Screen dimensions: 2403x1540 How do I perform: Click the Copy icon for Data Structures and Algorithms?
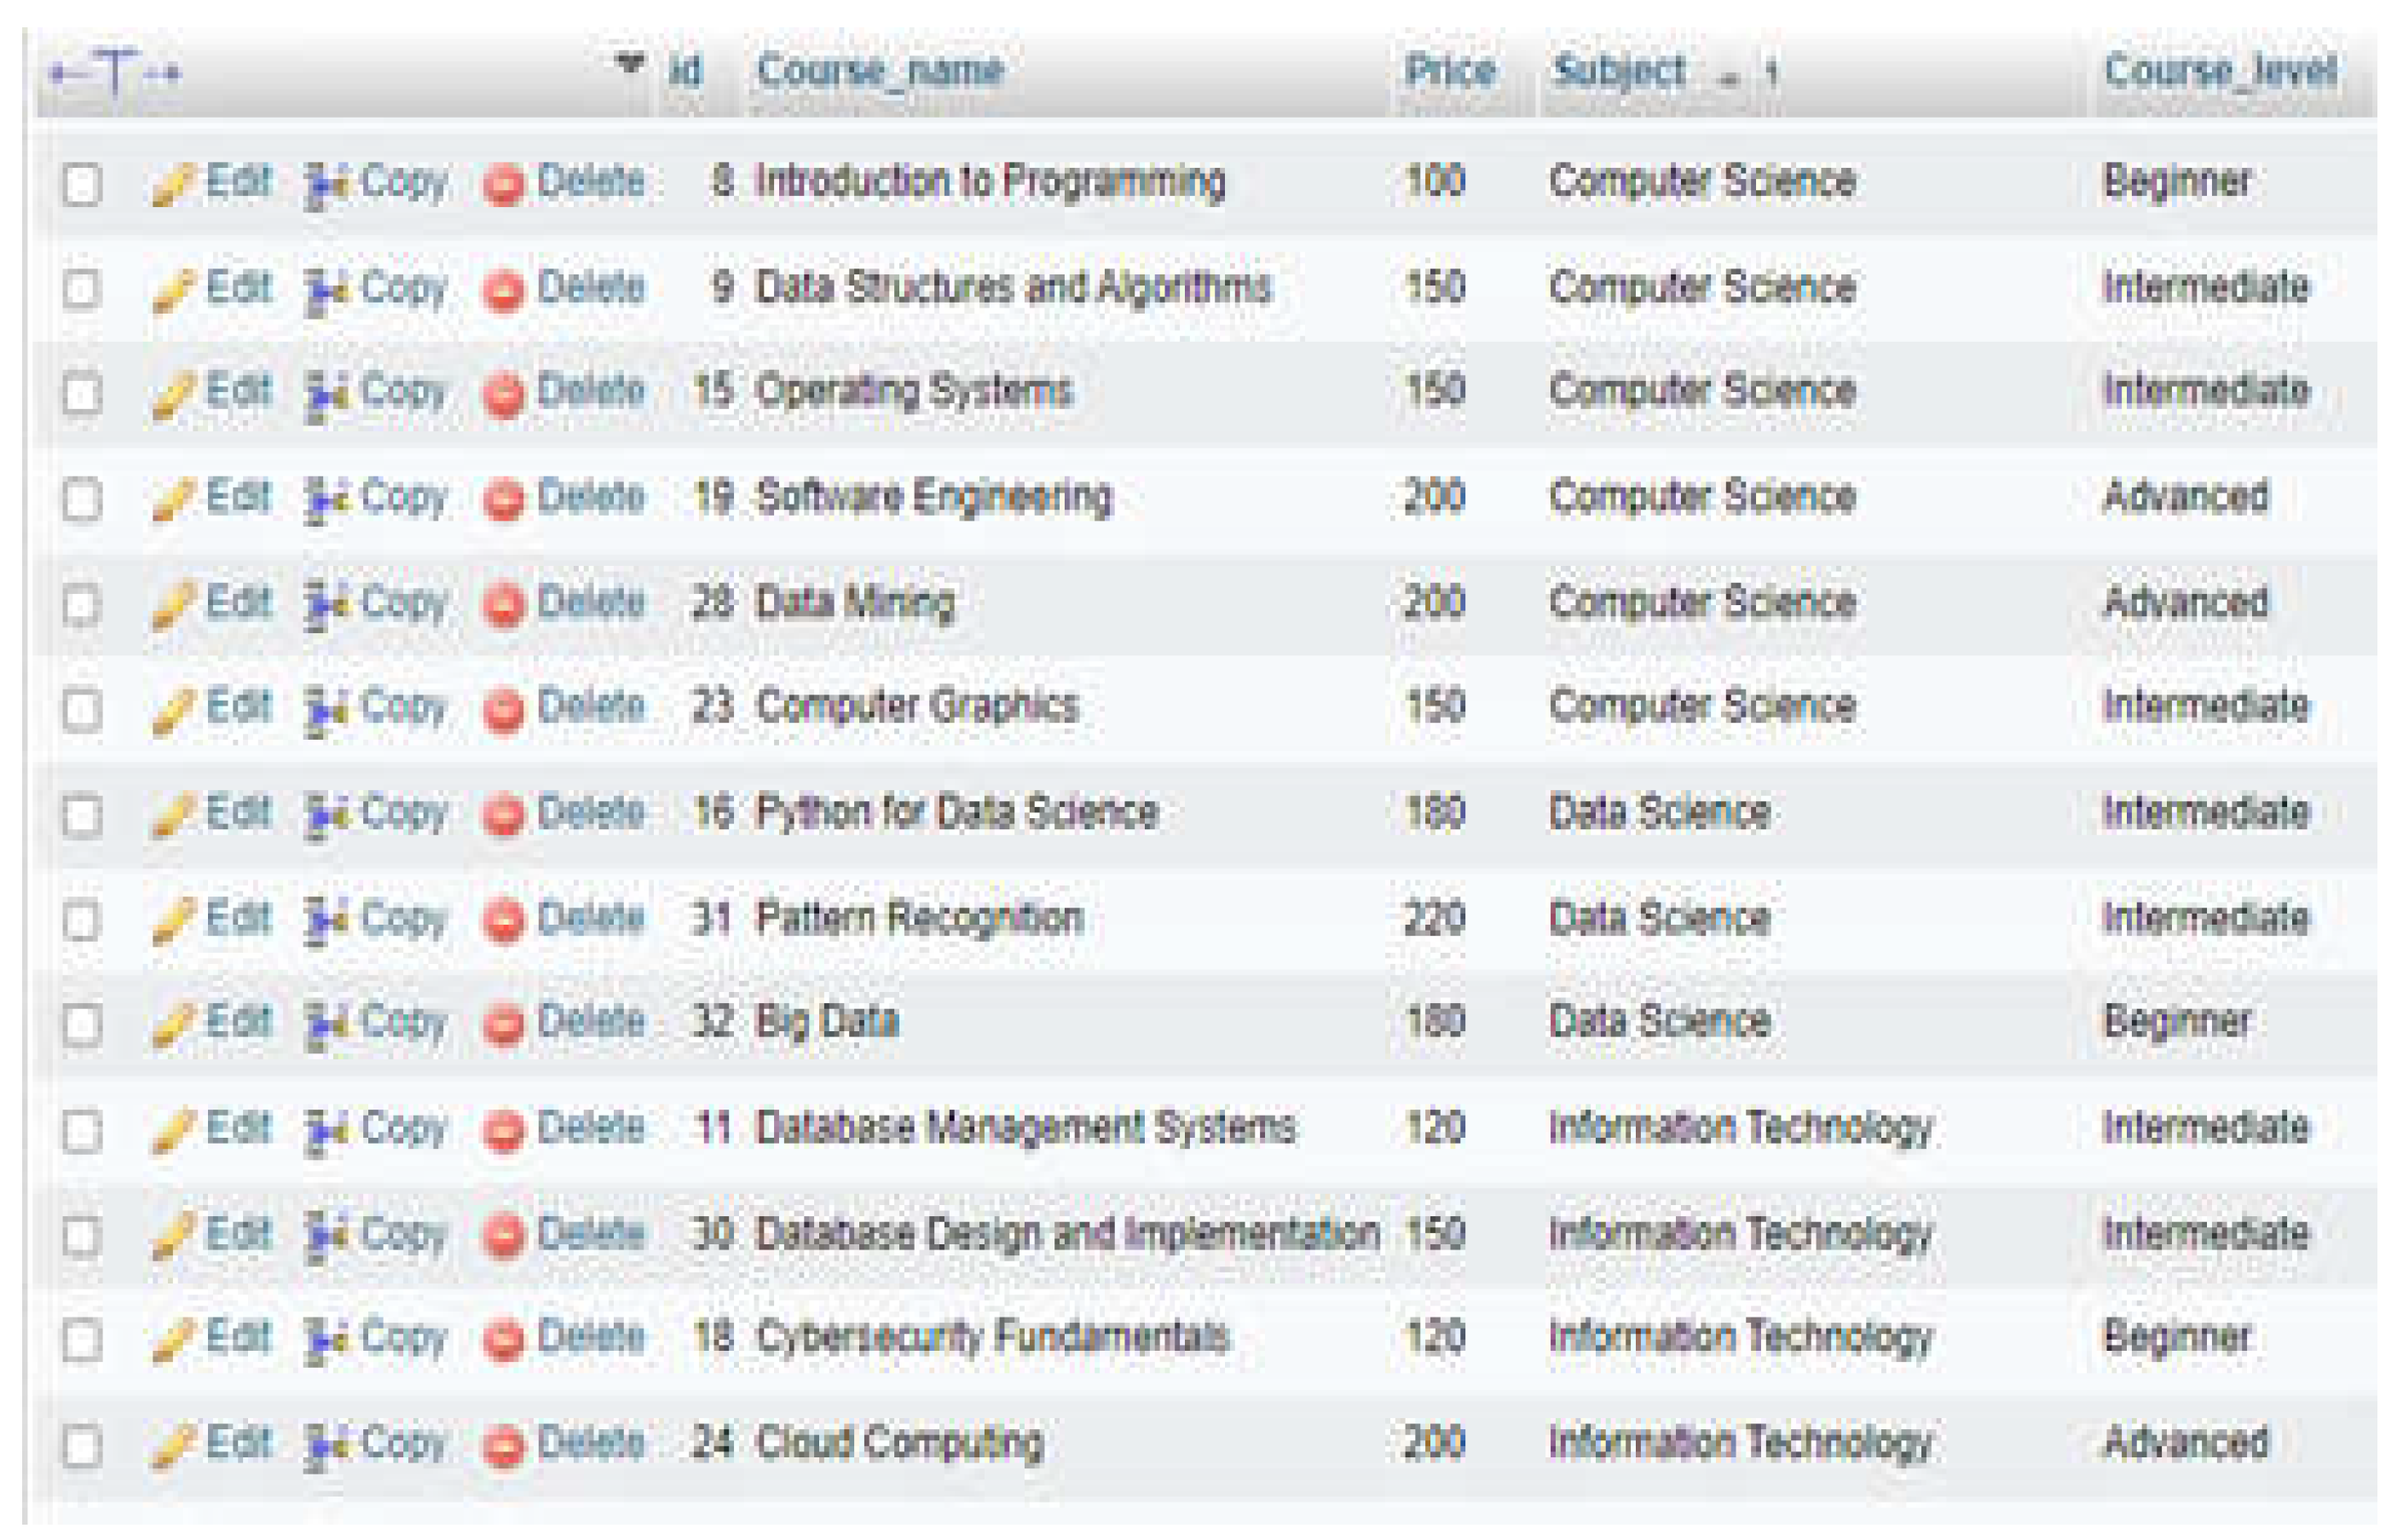tap(326, 291)
